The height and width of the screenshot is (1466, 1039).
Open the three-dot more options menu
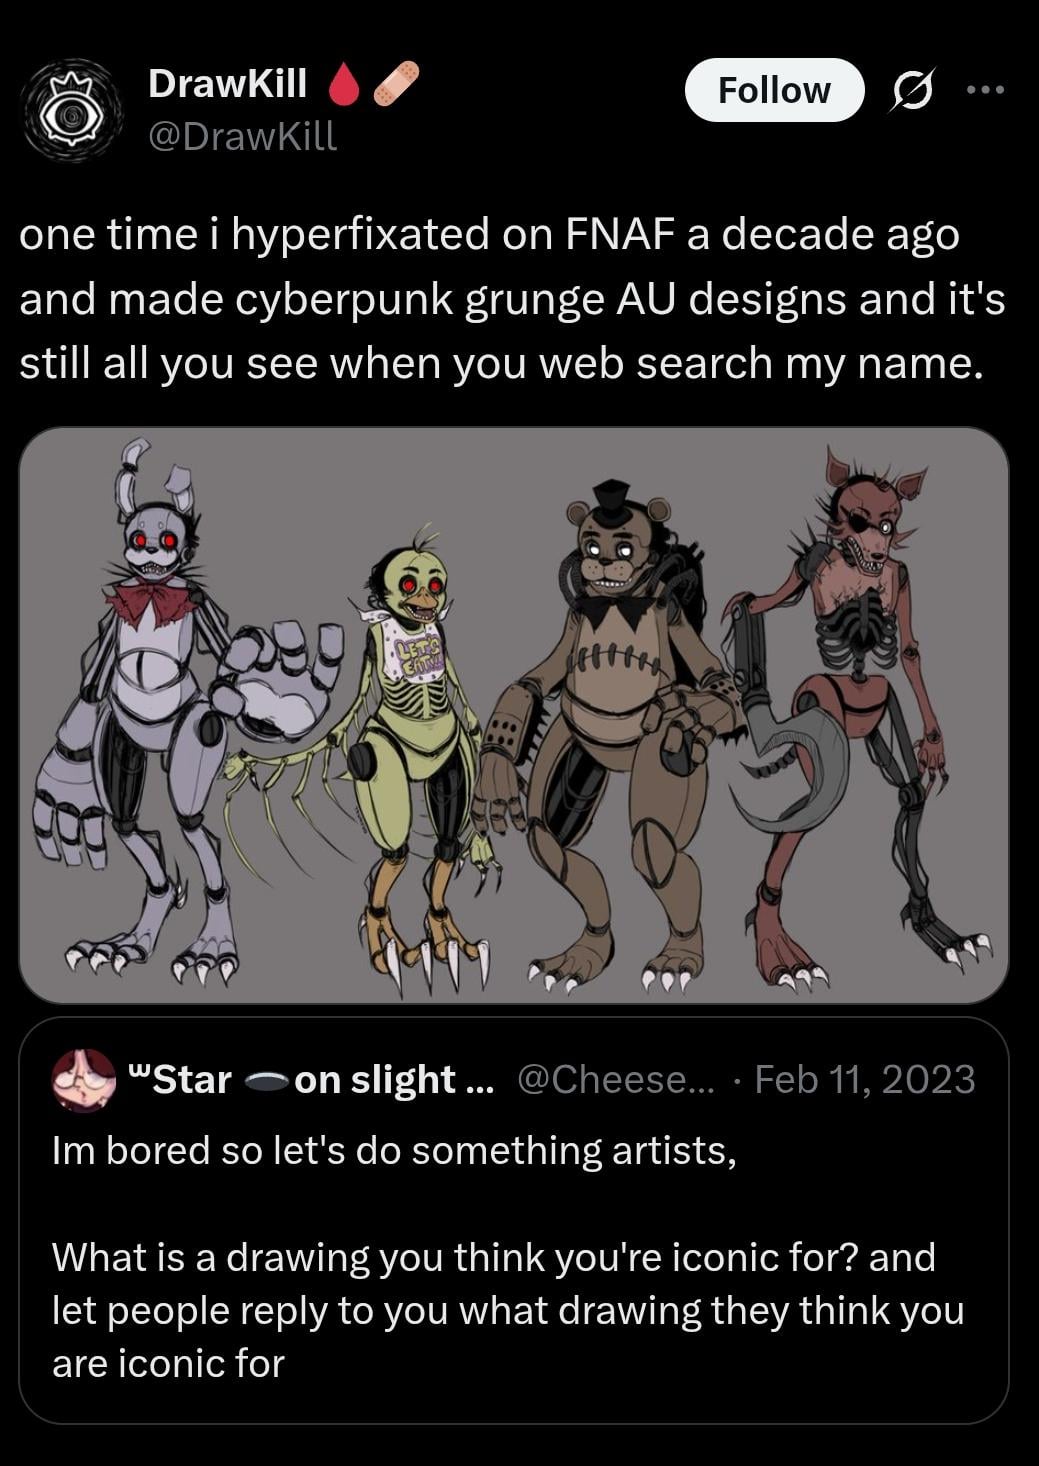pyautogui.click(x=986, y=90)
